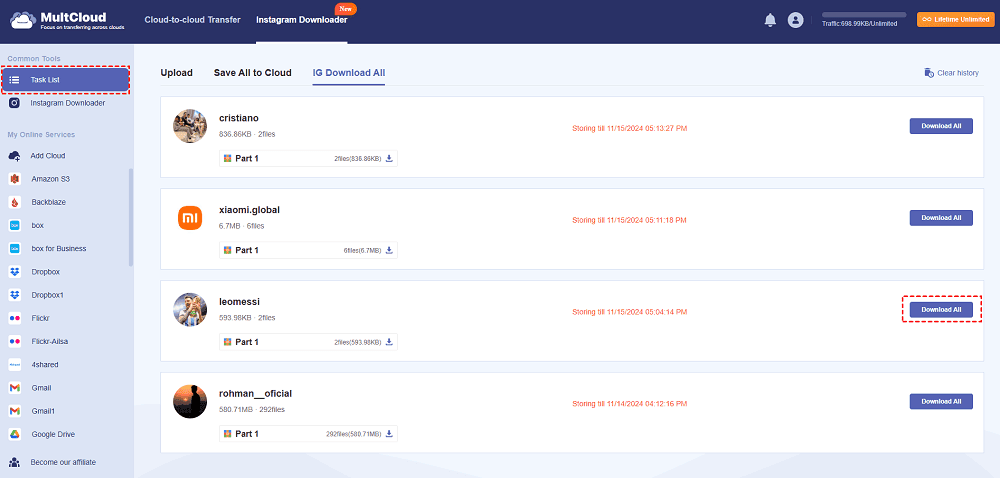This screenshot has width=1000, height=478.
Task: Click the sidebar scrollbar
Action: click(x=131, y=217)
